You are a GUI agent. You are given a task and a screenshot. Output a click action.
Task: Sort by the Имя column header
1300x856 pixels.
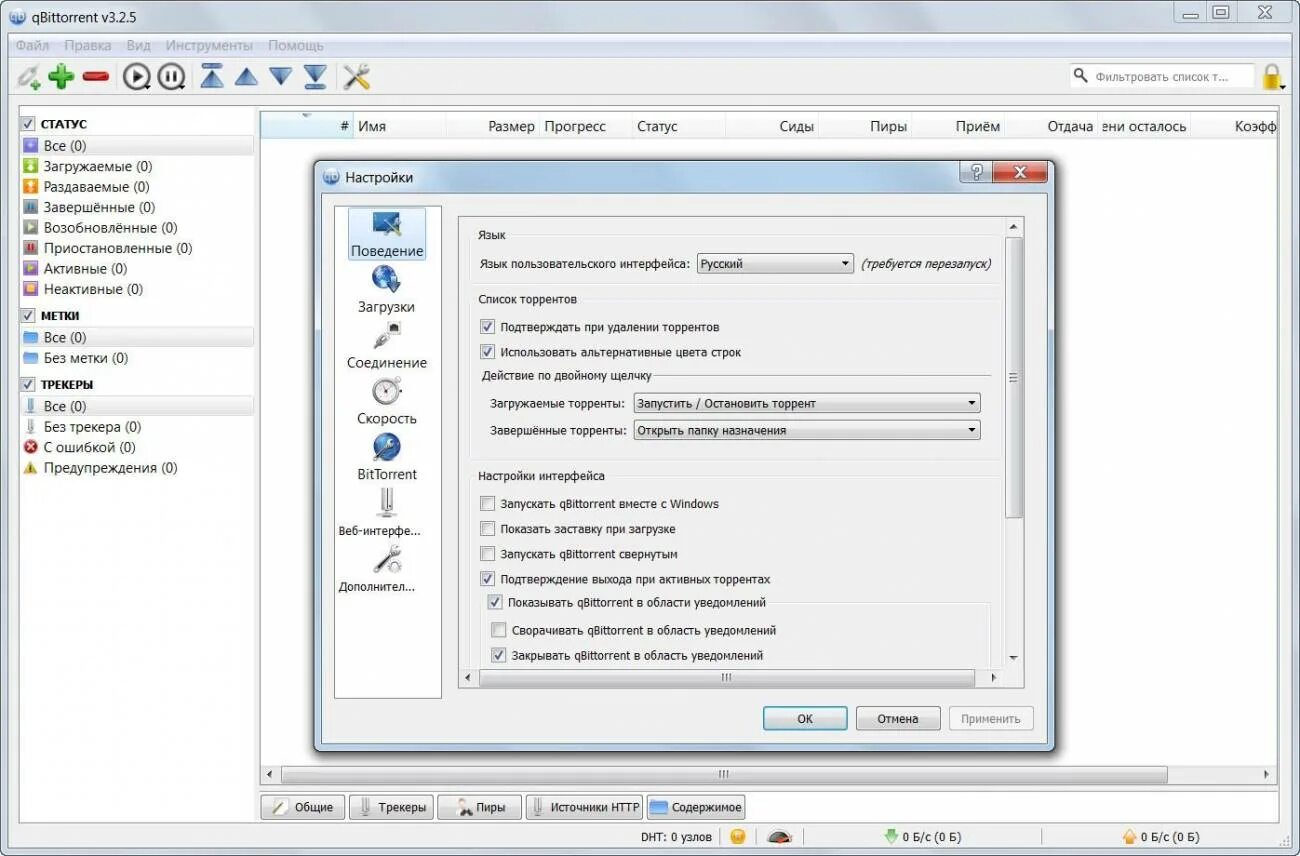[400, 126]
